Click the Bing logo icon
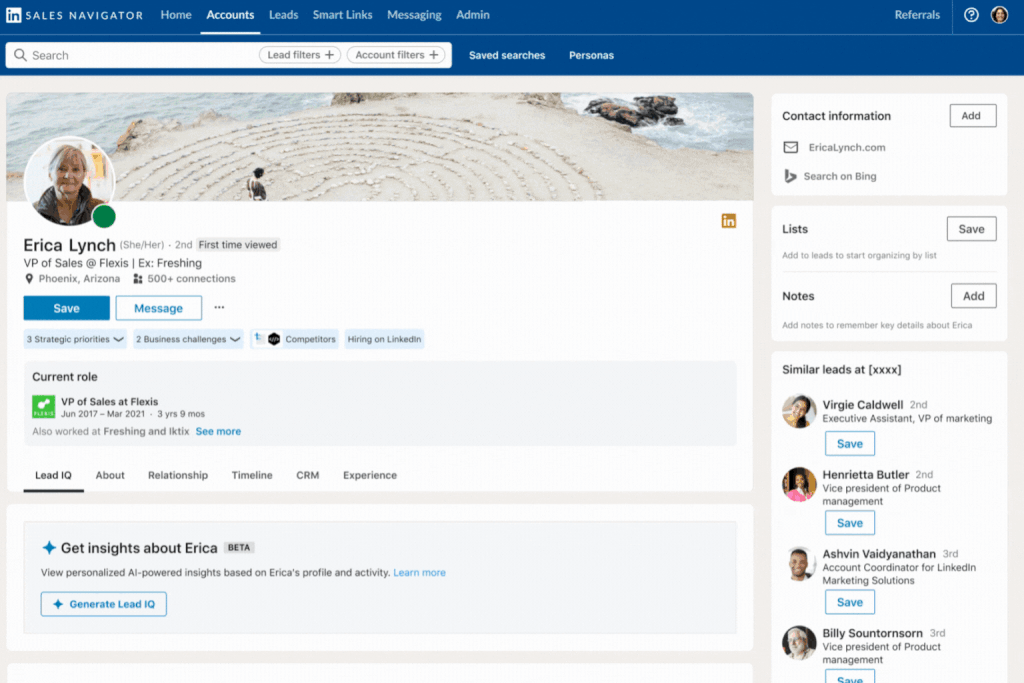Screen dimensions: 1024x683 790,176
